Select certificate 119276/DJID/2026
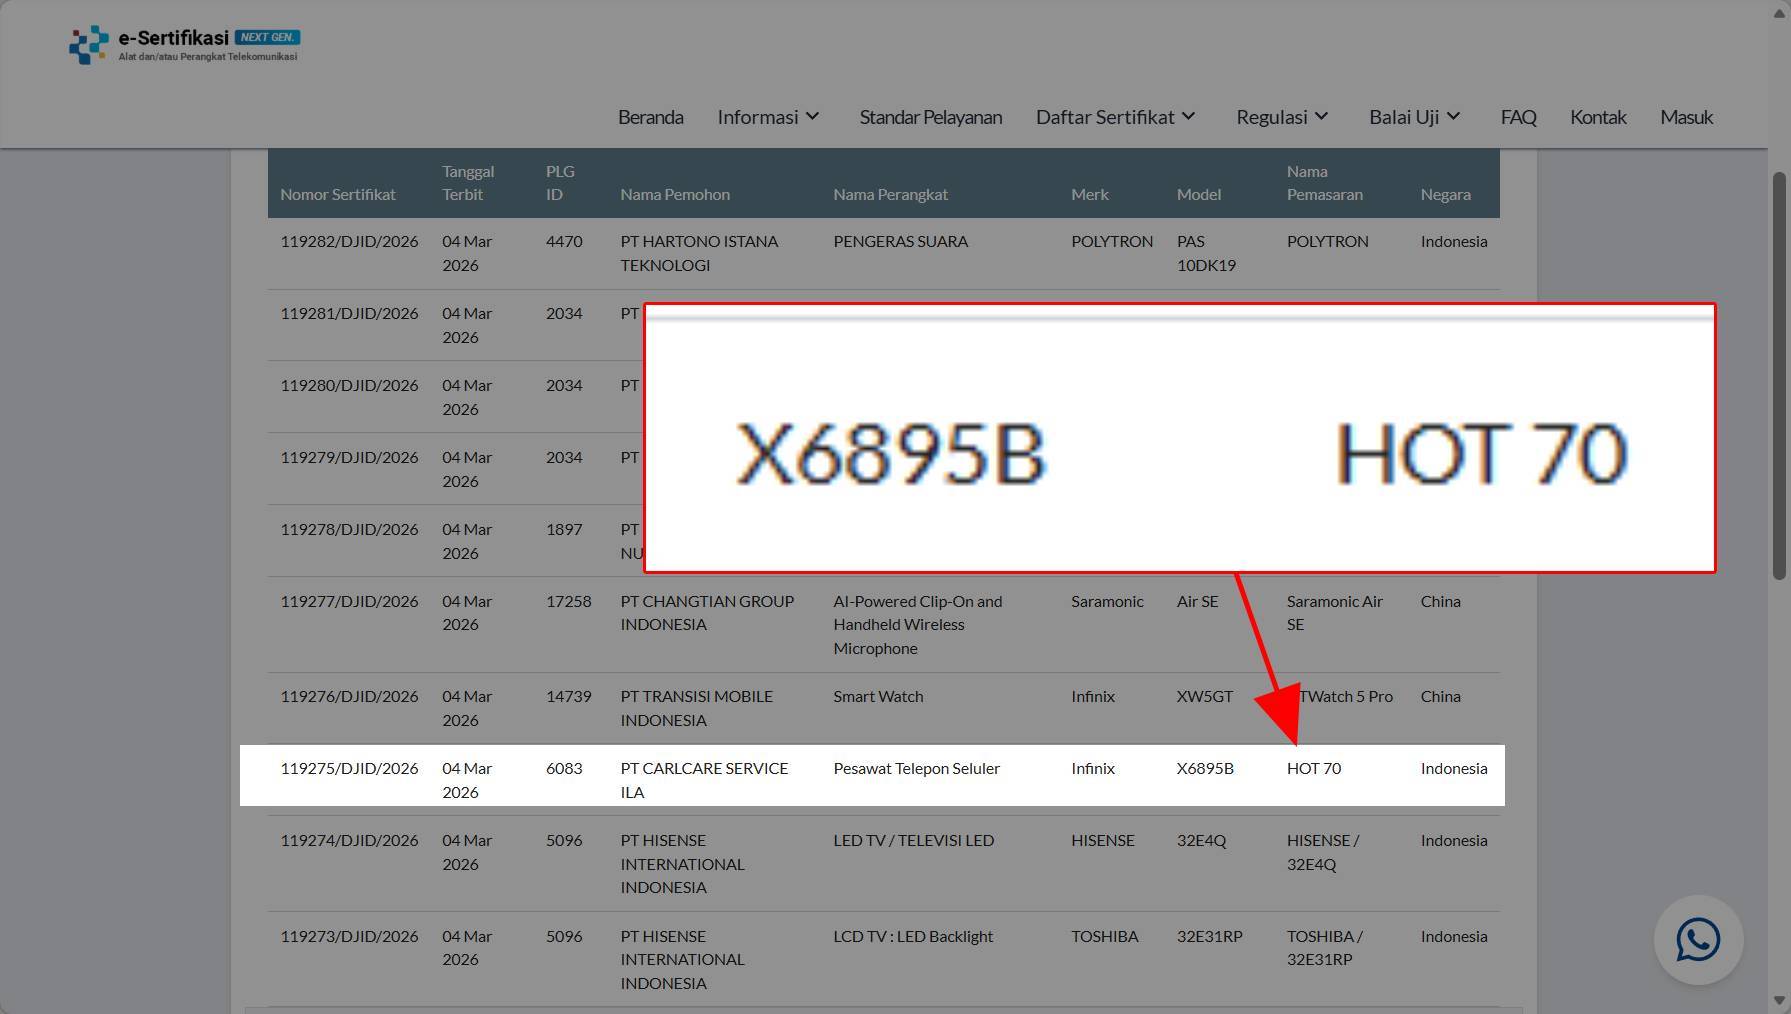This screenshot has height=1014, width=1791. click(349, 696)
